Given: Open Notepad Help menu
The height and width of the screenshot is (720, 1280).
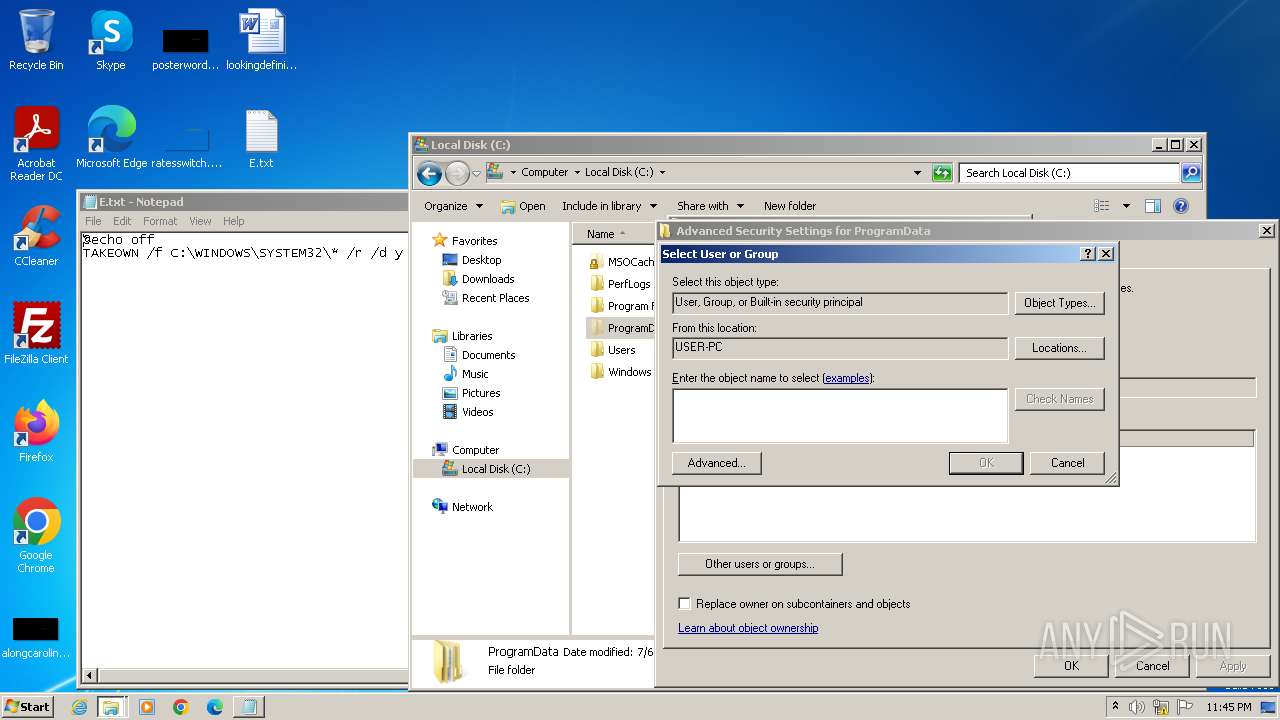Looking at the screenshot, I should (233, 221).
